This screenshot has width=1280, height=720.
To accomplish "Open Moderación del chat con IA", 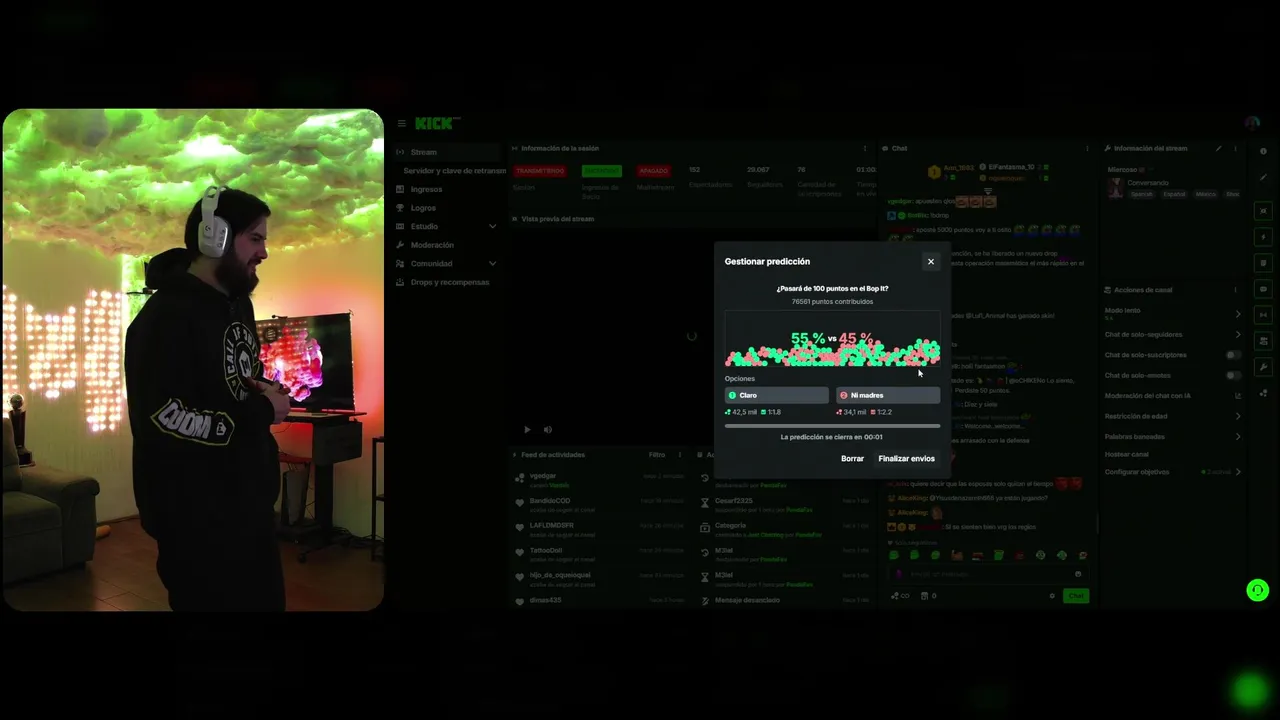I will [x=1173, y=396].
